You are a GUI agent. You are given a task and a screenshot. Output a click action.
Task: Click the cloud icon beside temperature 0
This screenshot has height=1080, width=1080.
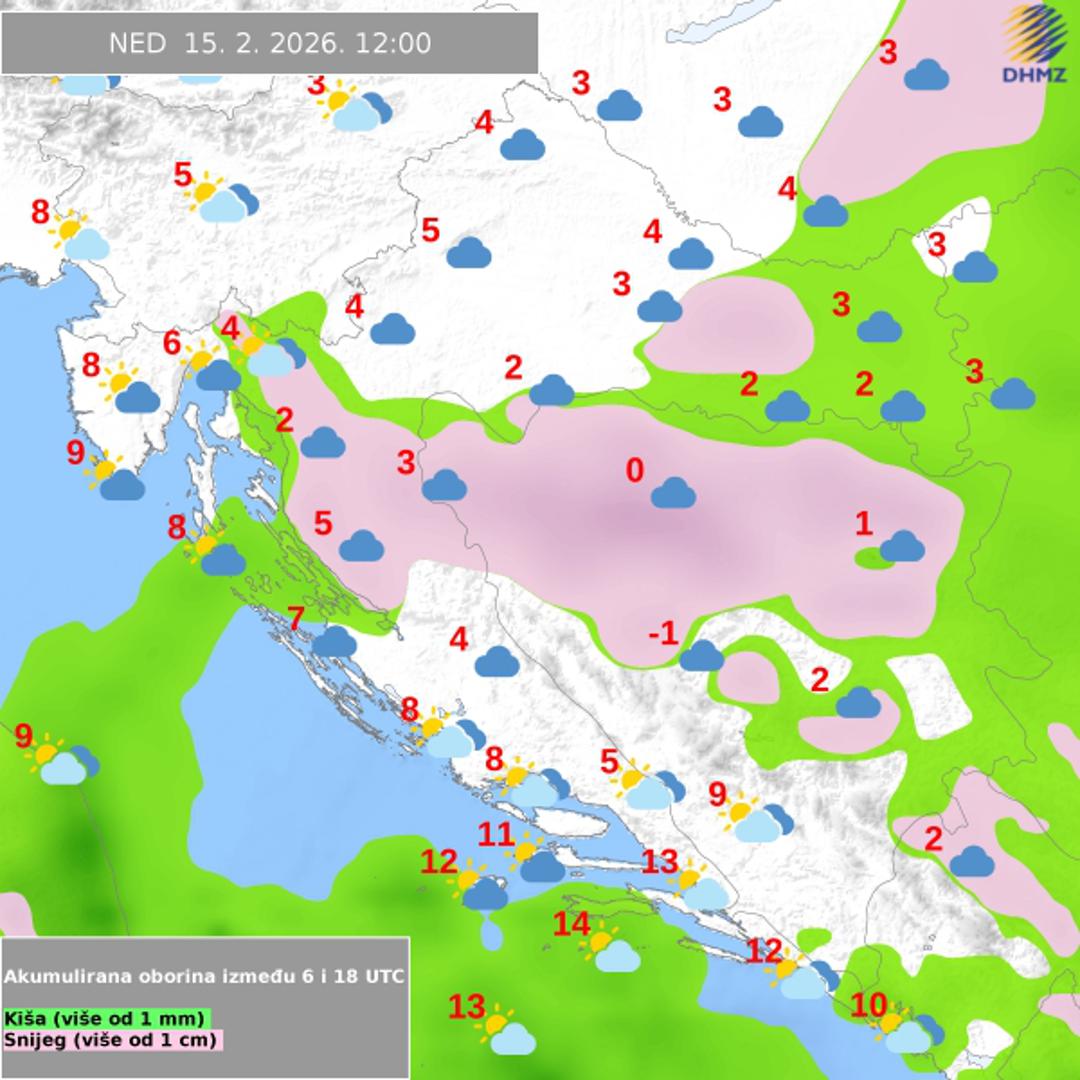(x=673, y=493)
